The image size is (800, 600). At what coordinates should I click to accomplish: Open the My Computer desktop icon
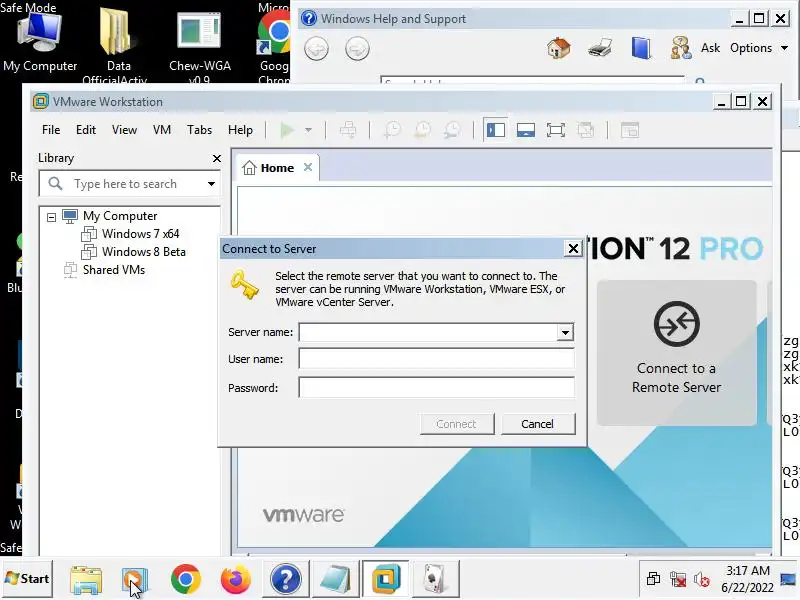pyautogui.click(x=40, y=41)
